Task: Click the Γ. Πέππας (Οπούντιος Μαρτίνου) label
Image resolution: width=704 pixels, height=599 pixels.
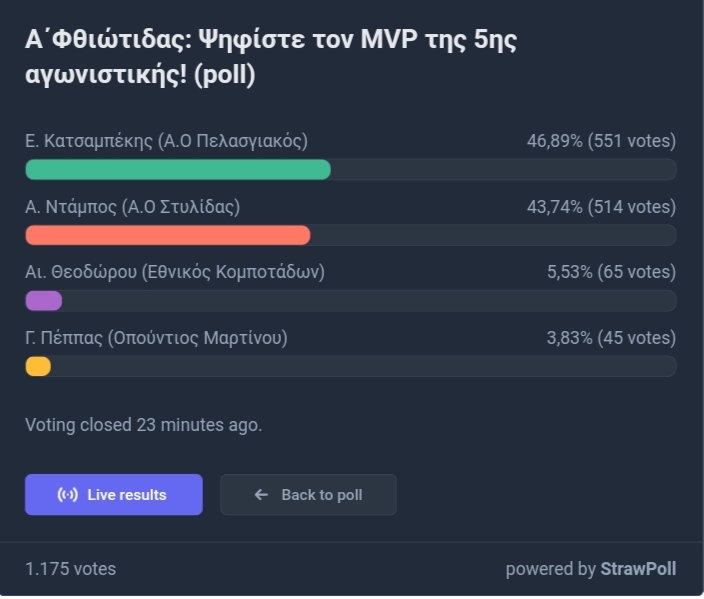Action: click(156, 338)
